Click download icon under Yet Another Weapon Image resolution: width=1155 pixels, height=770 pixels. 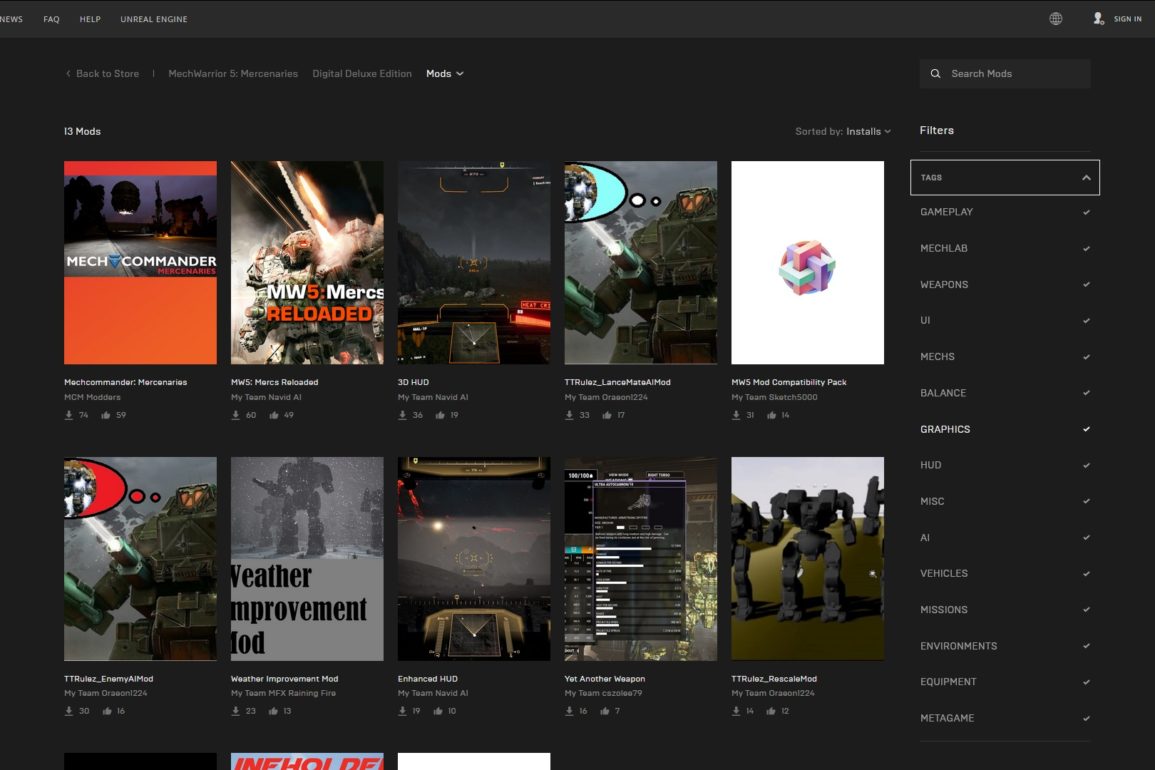(569, 711)
